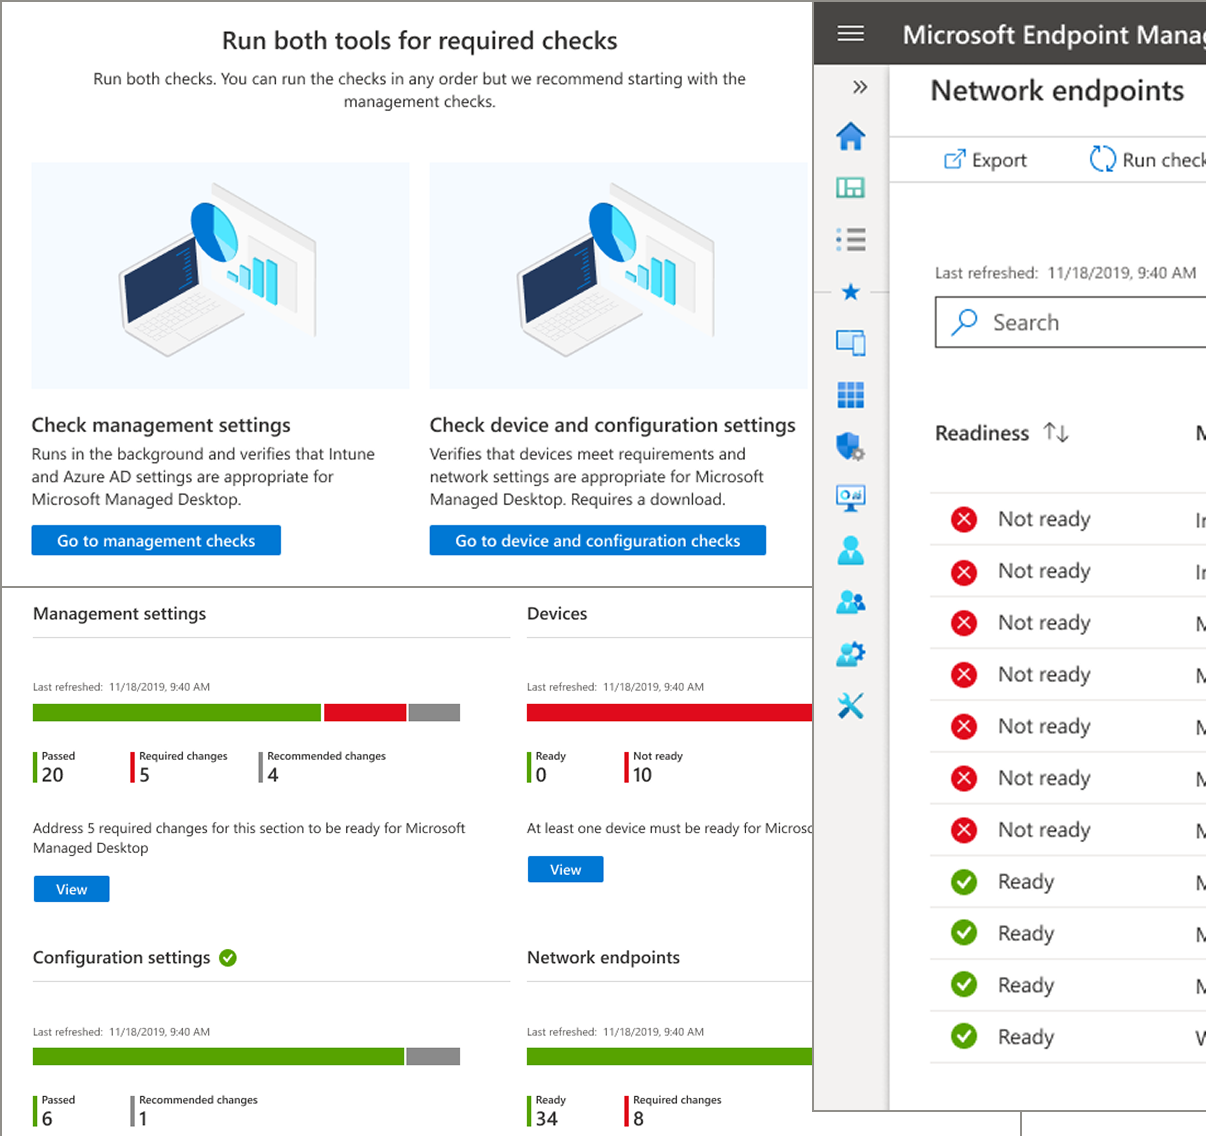Click View under Management settings
Image resolution: width=1206 pixels, height=1136 pixels.
coord(72,889)
